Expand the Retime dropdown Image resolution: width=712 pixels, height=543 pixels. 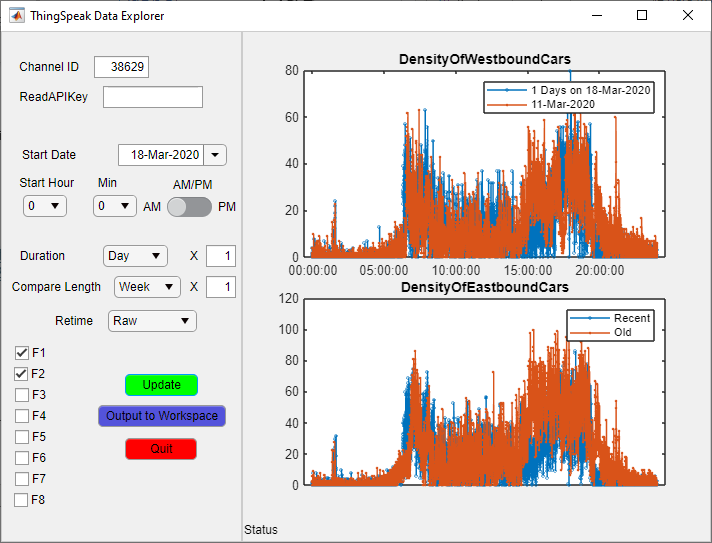[152, 321]
